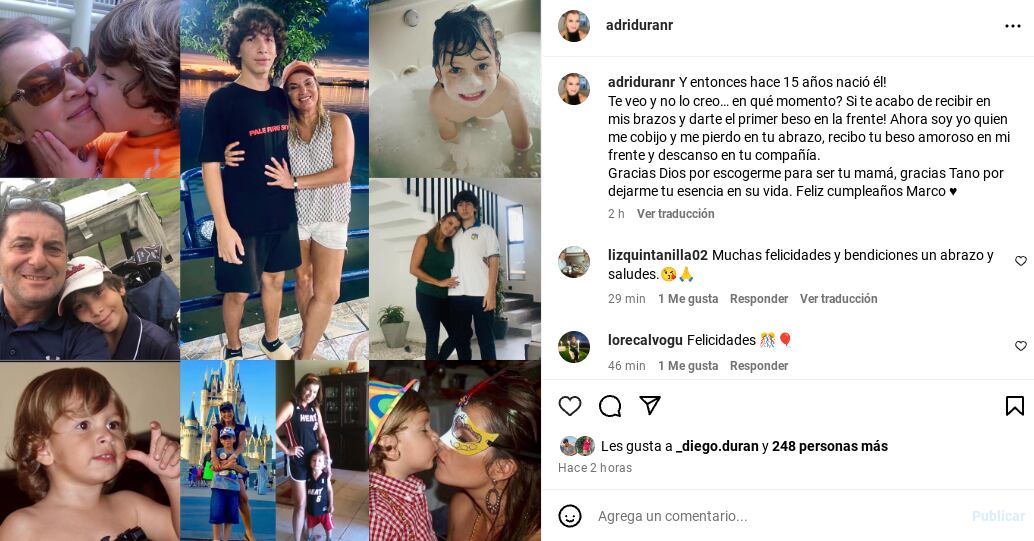This screenshot has height=541, width=1034.
Task: Like lizquintanilla02's comment
Action: 1020,261
